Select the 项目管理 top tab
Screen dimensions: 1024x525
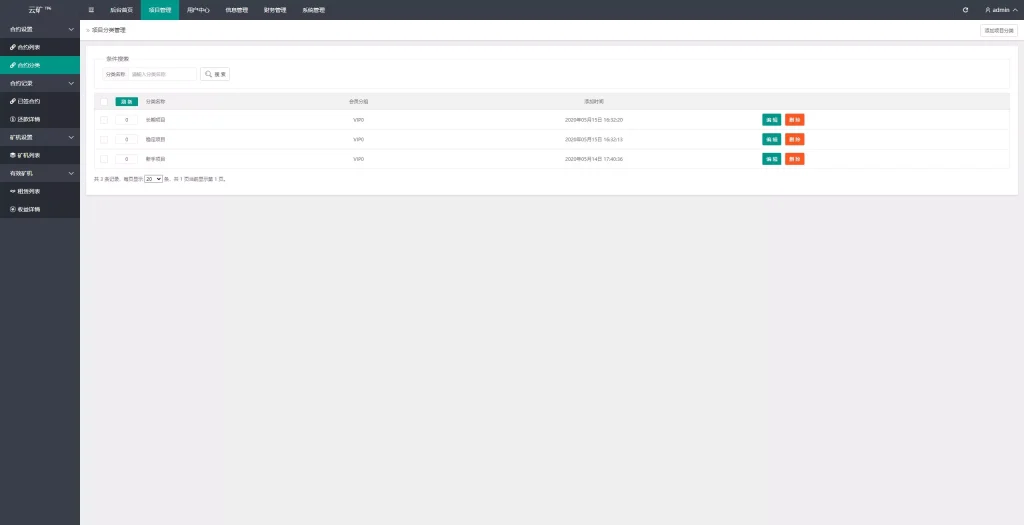[159, 10]
